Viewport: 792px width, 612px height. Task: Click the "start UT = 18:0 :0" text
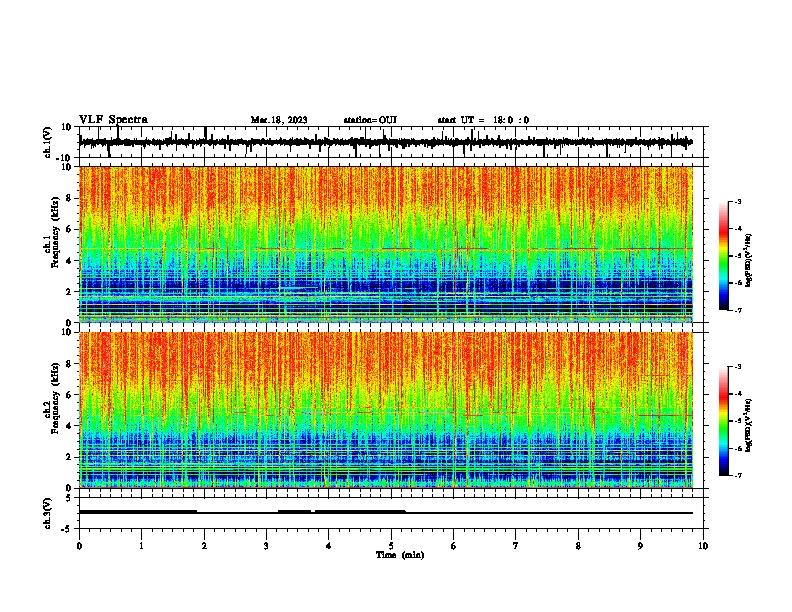click(483, 120)
